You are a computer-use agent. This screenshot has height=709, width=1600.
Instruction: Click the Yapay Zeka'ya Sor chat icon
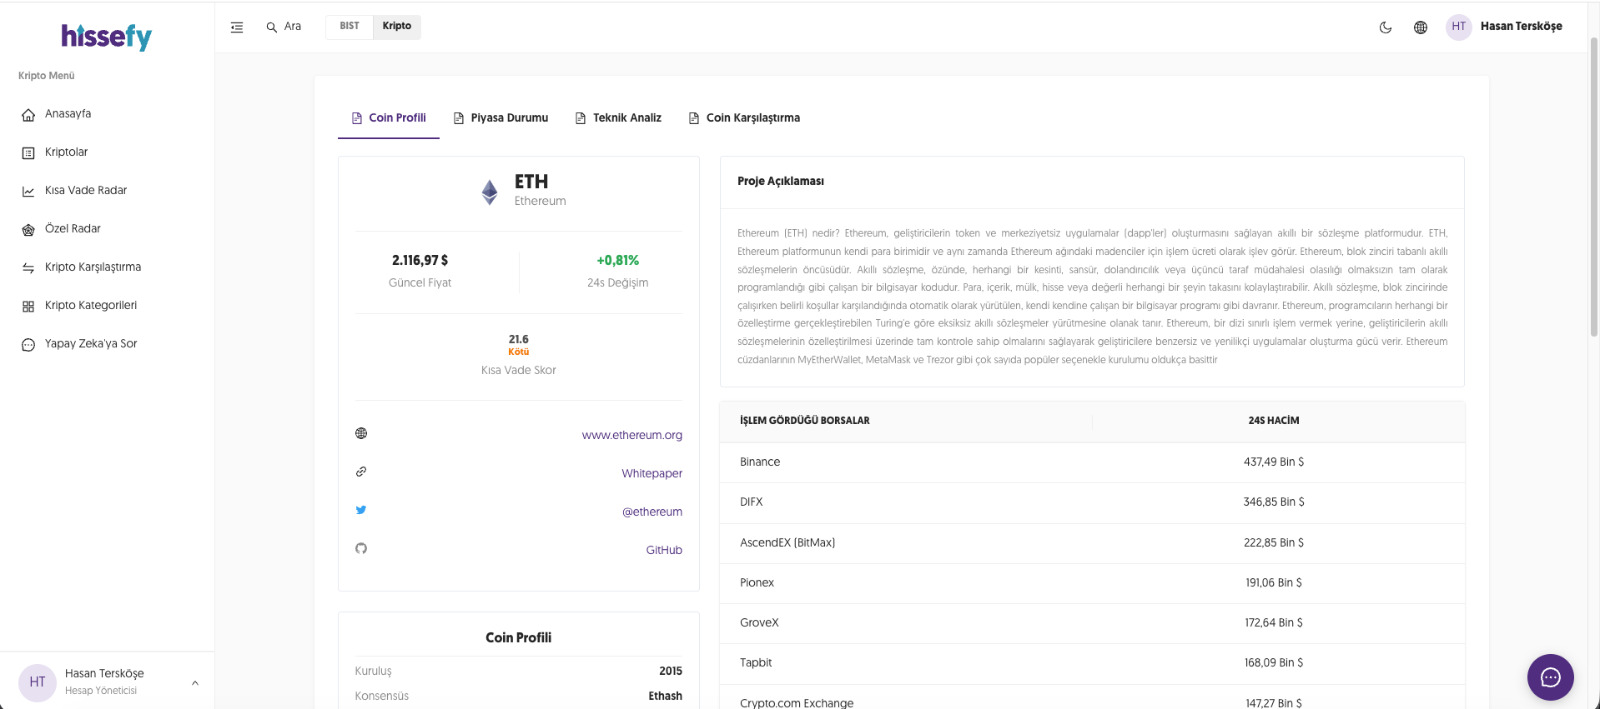click(28, 345)
